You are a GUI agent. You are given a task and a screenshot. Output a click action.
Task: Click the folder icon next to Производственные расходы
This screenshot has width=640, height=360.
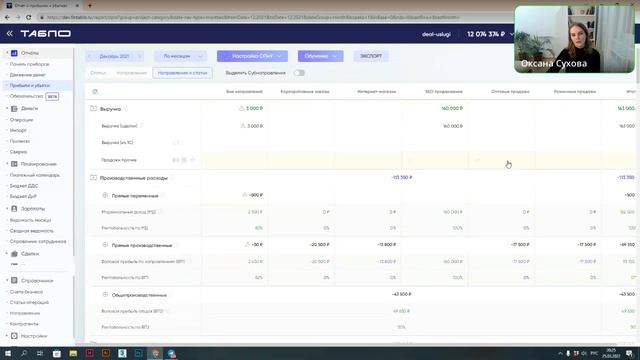(93, 178)
